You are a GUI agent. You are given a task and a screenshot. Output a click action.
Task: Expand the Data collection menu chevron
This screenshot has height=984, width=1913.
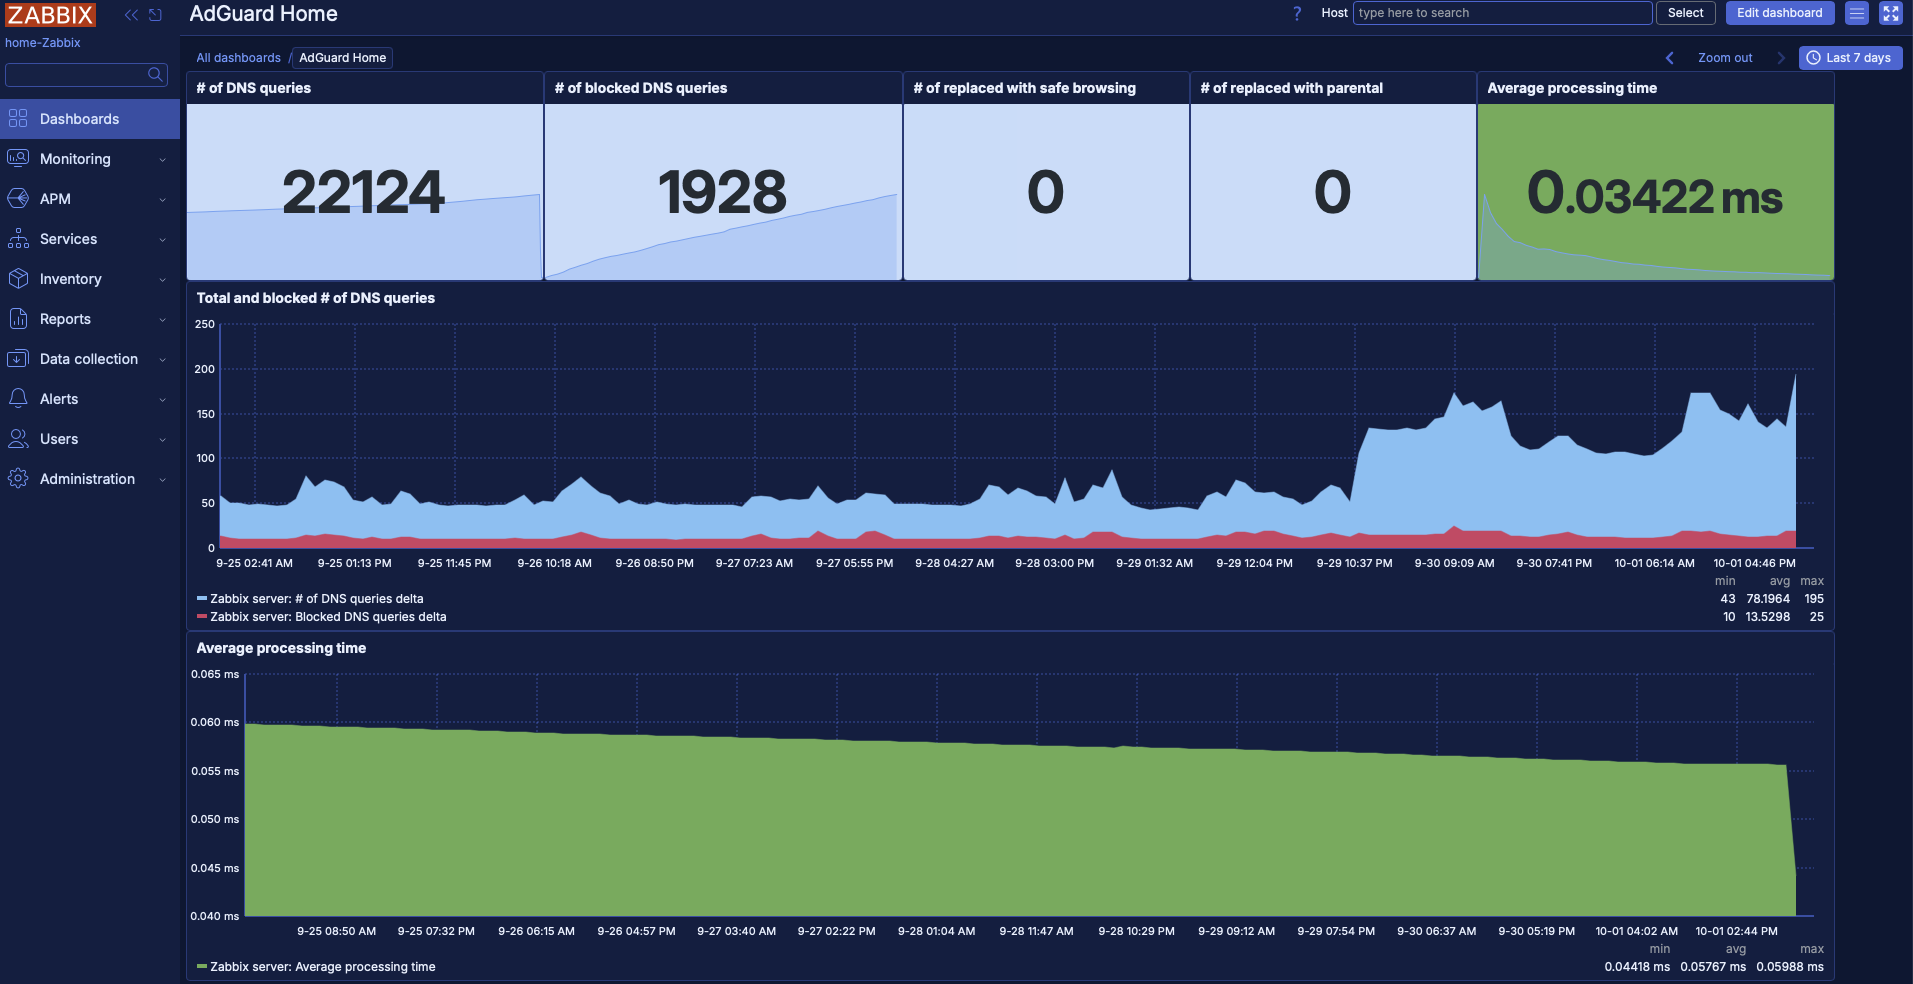click(162, 360)
